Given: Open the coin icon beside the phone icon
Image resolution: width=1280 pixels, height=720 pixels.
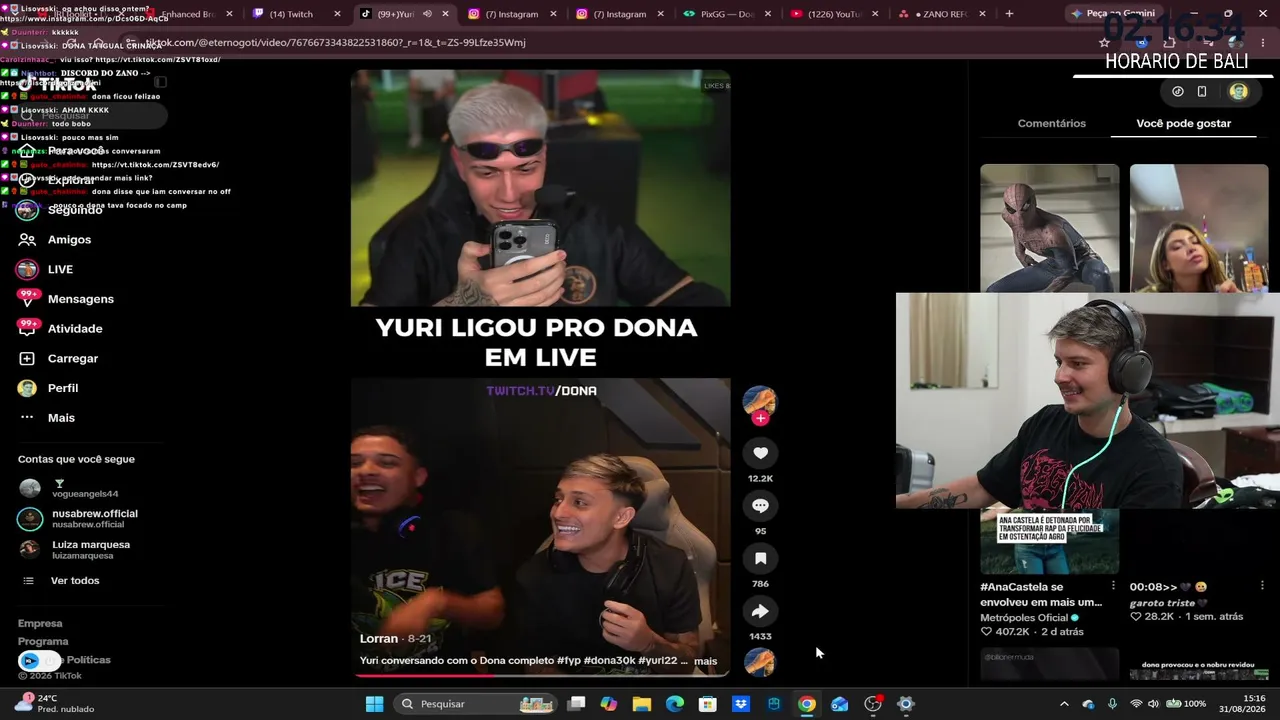Looking at the screenshot, I should point(1178,91).
